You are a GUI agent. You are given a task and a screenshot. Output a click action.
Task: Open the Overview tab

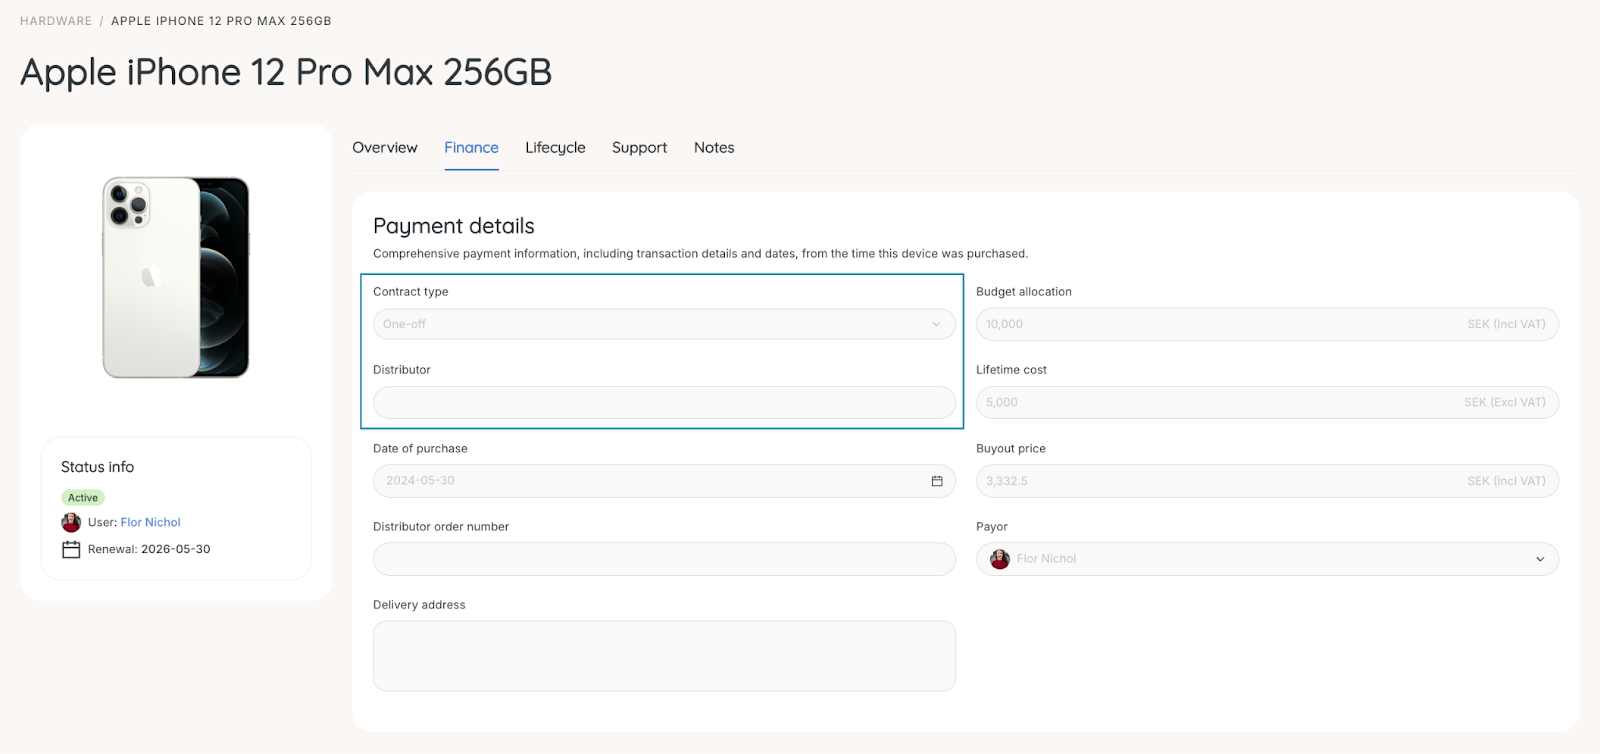pyautogui.click(x=384, y=147)
